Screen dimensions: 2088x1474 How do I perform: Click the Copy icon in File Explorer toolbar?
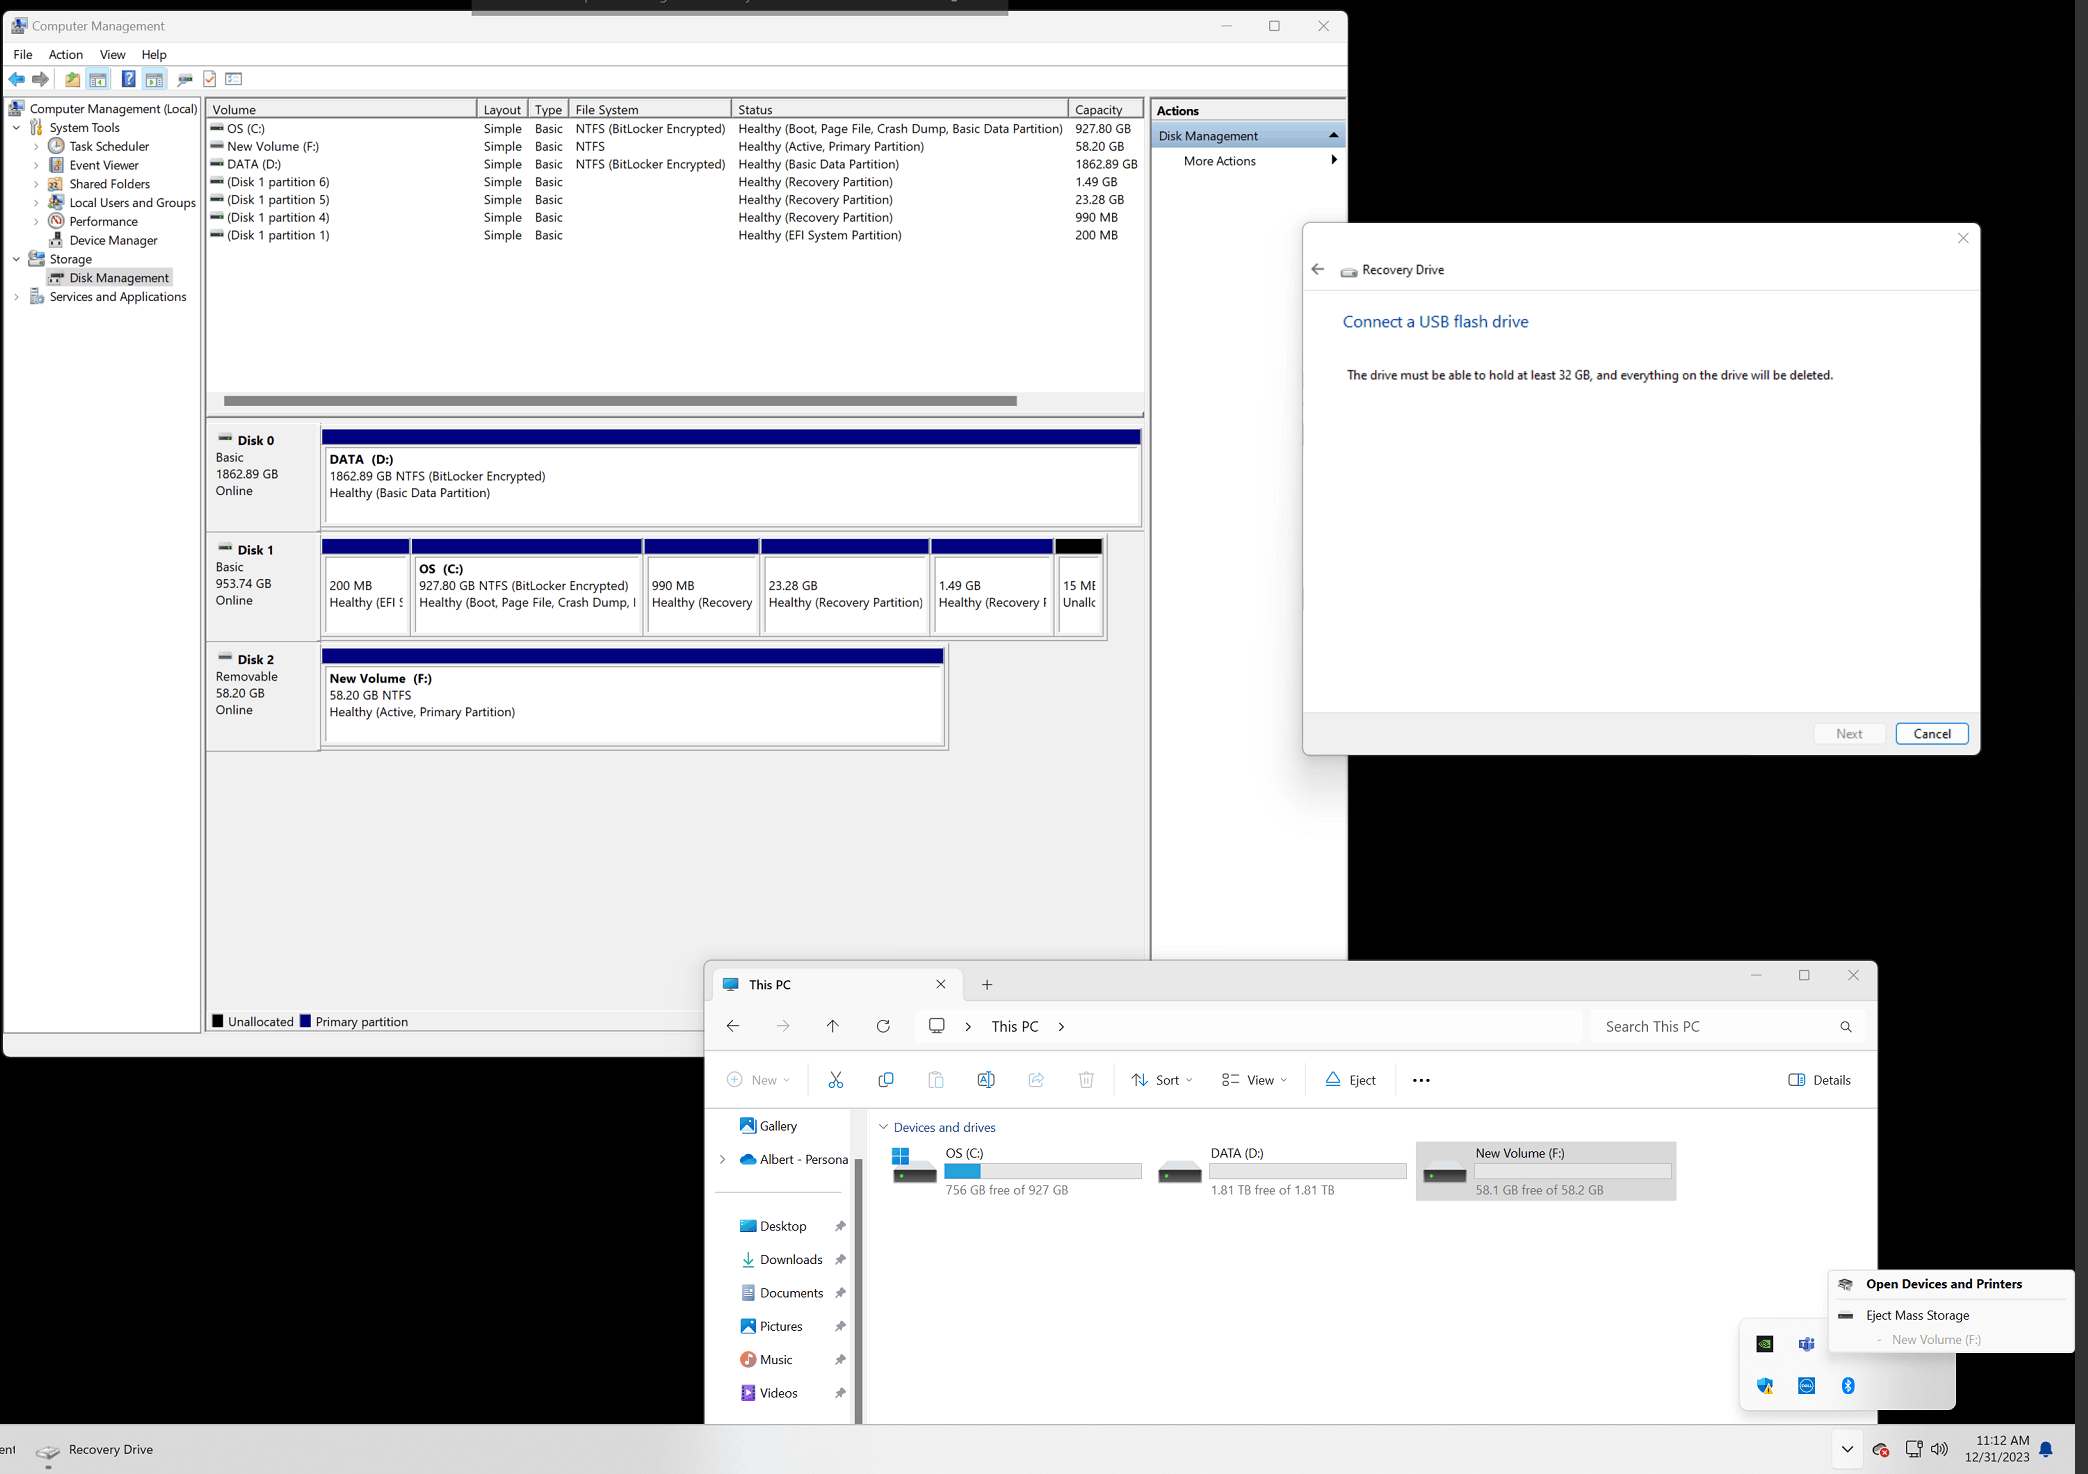[x=886, y=1080]
